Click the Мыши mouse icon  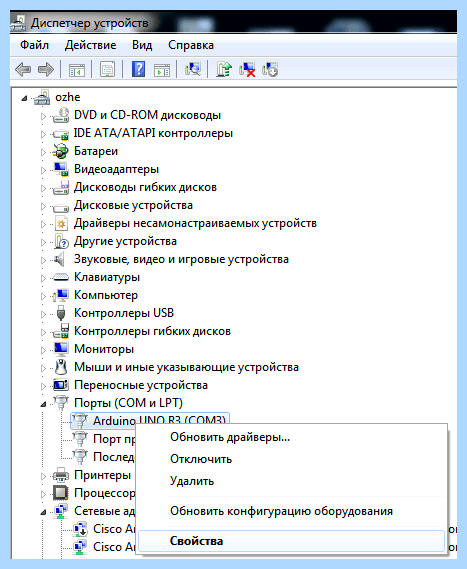(61, 367)
